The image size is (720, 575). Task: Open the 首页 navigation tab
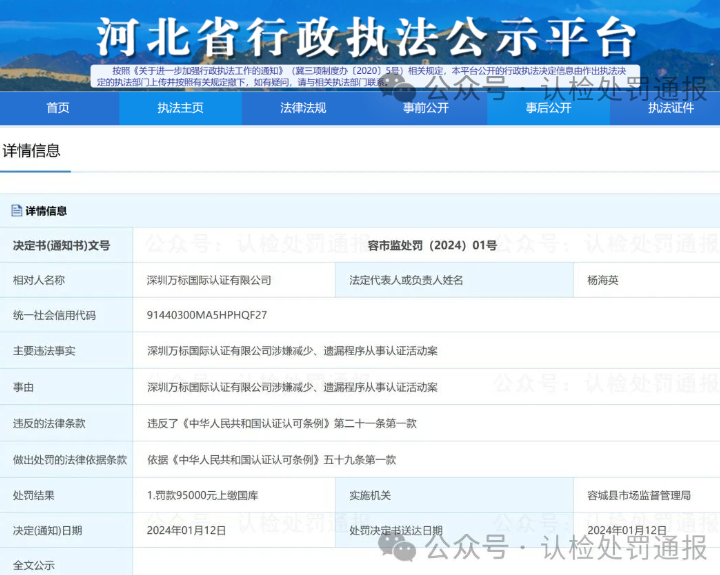(x=58, y=108)
